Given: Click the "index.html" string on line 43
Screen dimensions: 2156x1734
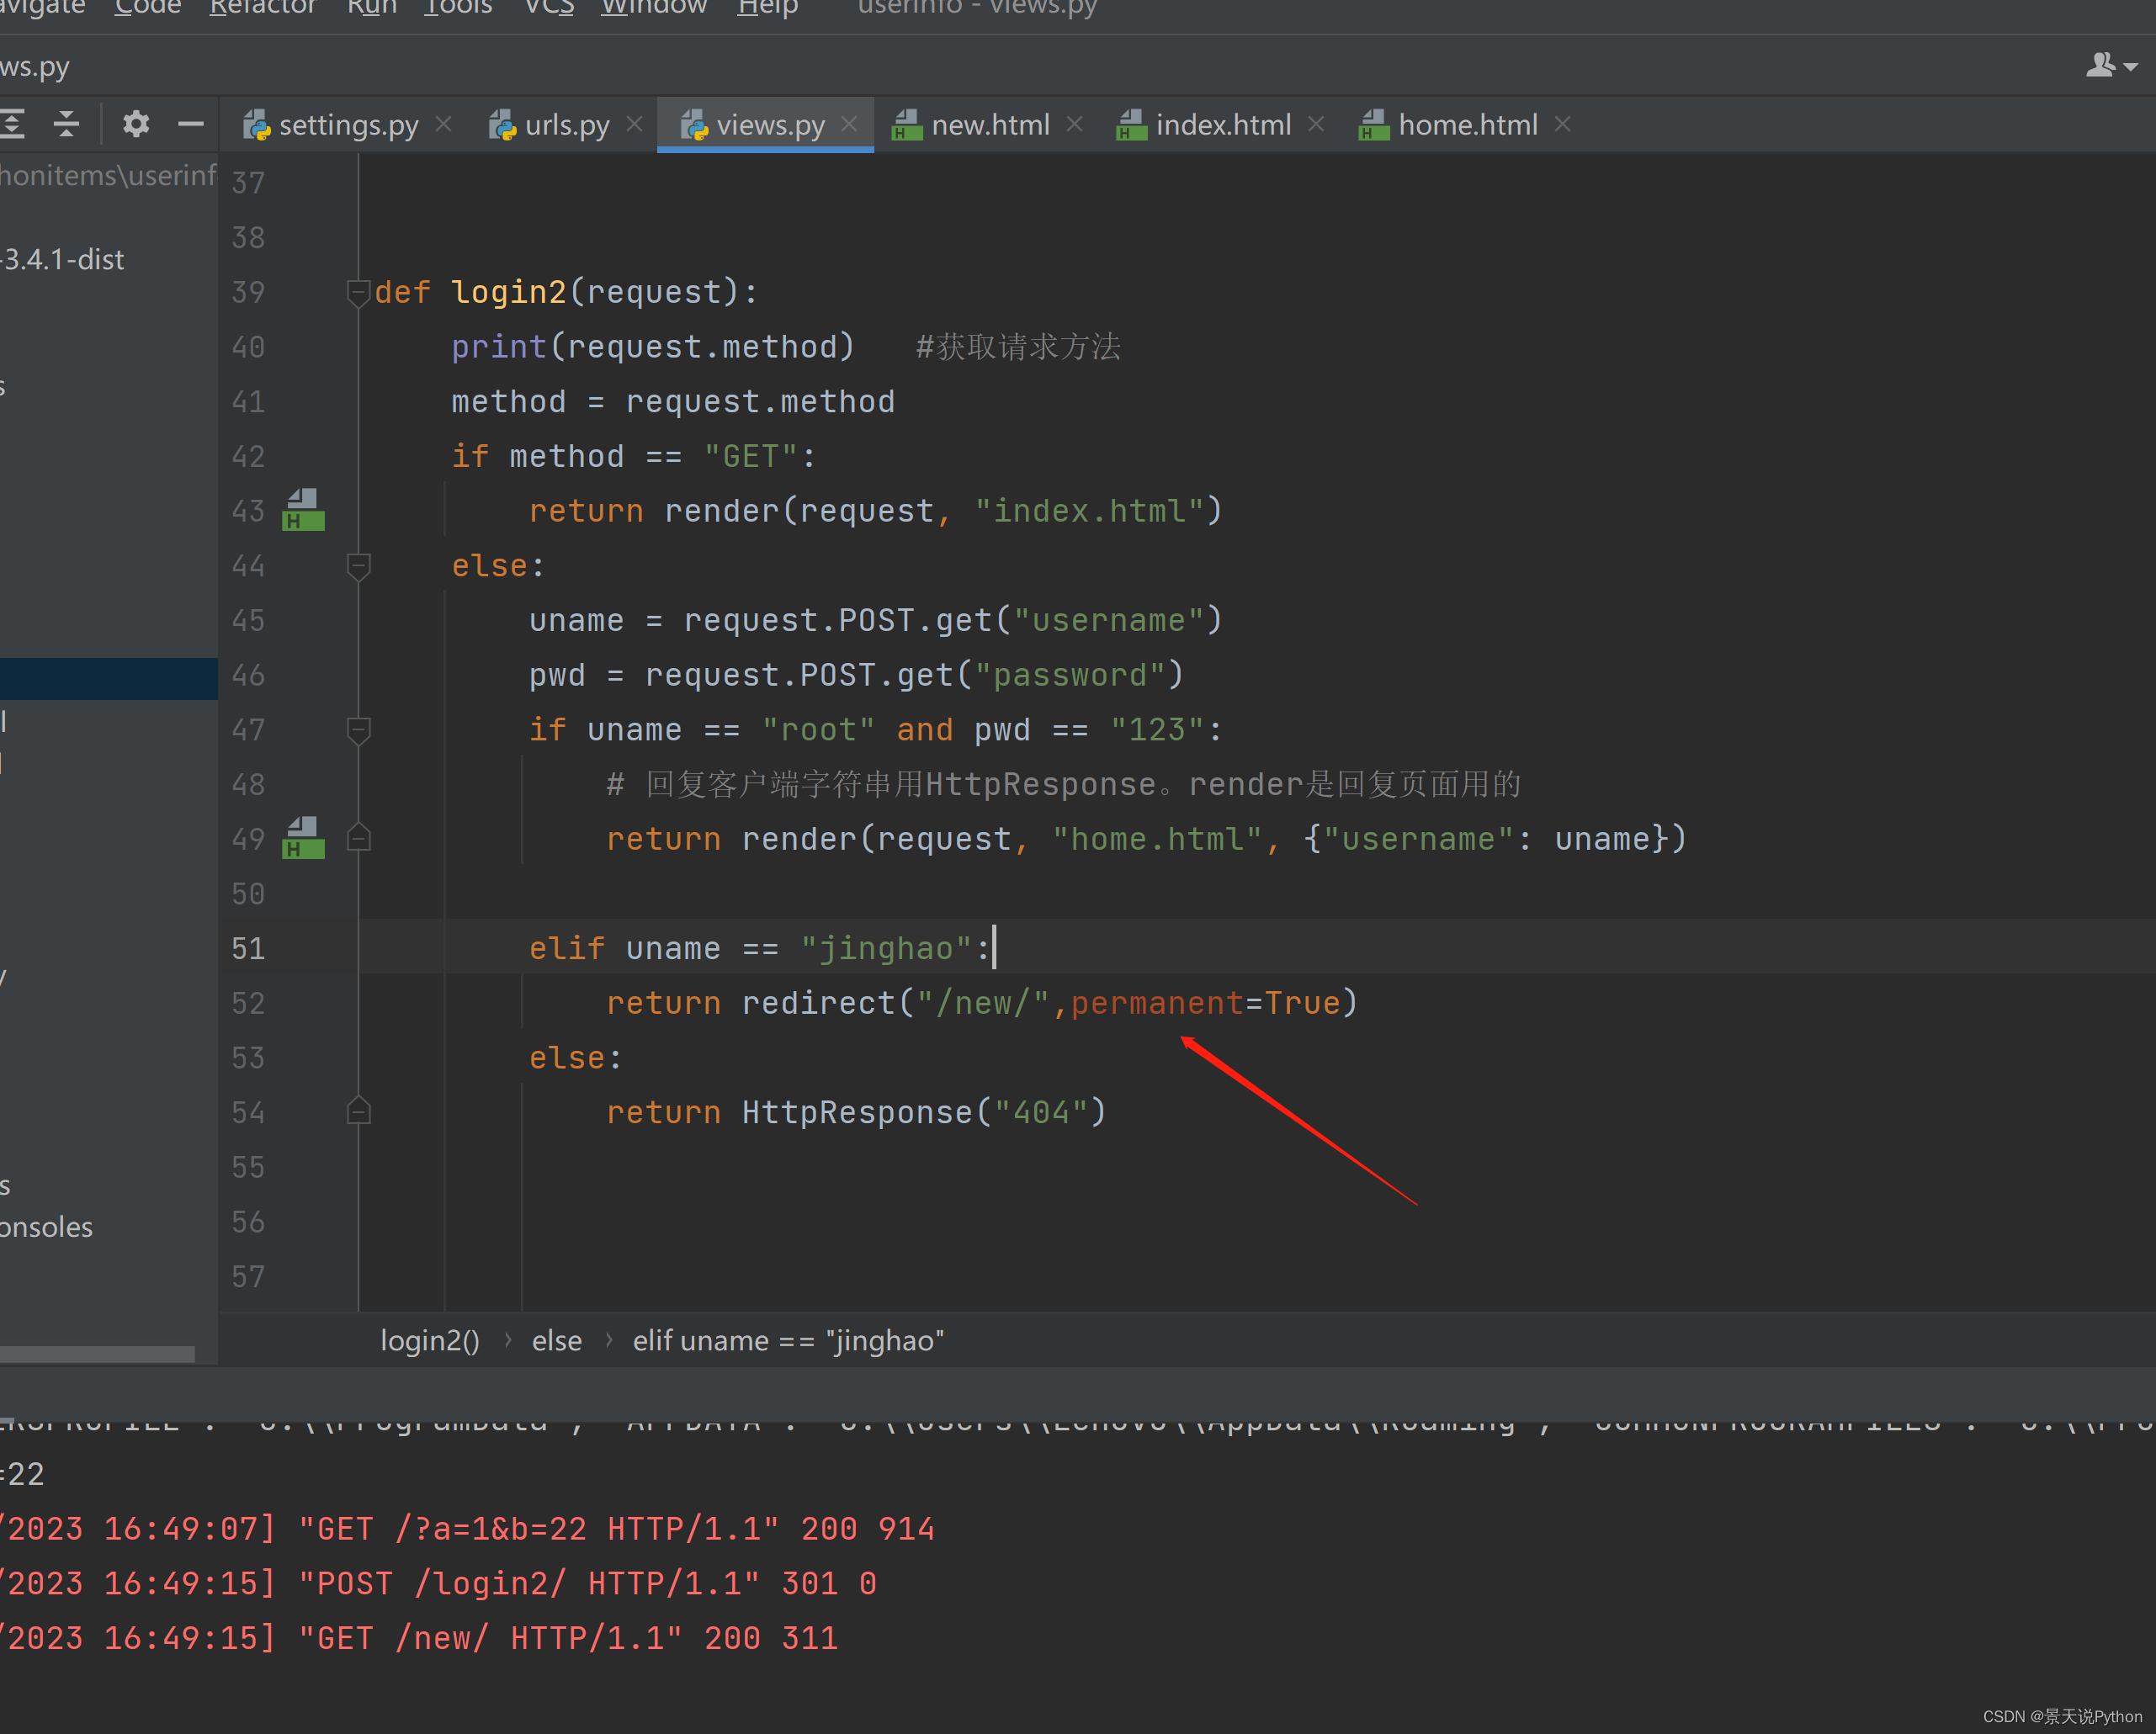Looking at the screenshot, I should click(1089, 511).
